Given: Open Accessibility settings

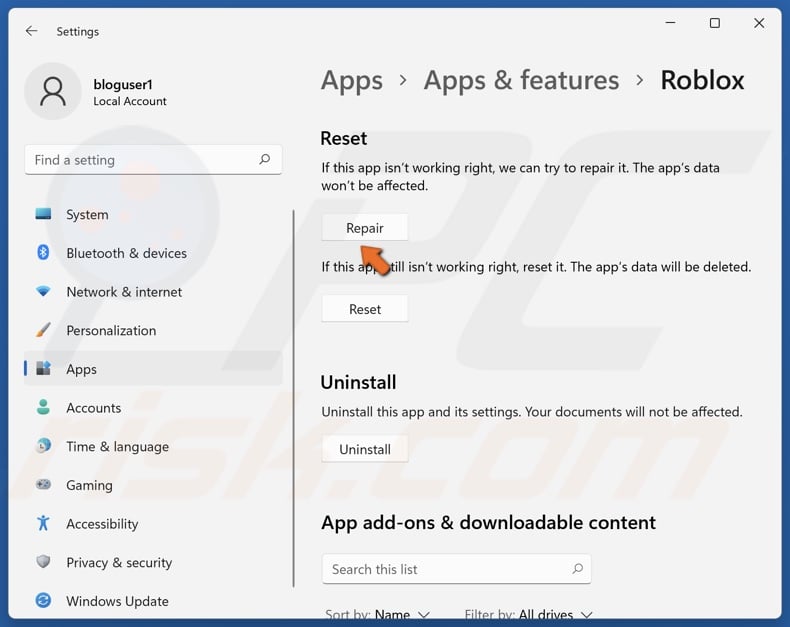Looking at the screenshot, I should (154, 524).
